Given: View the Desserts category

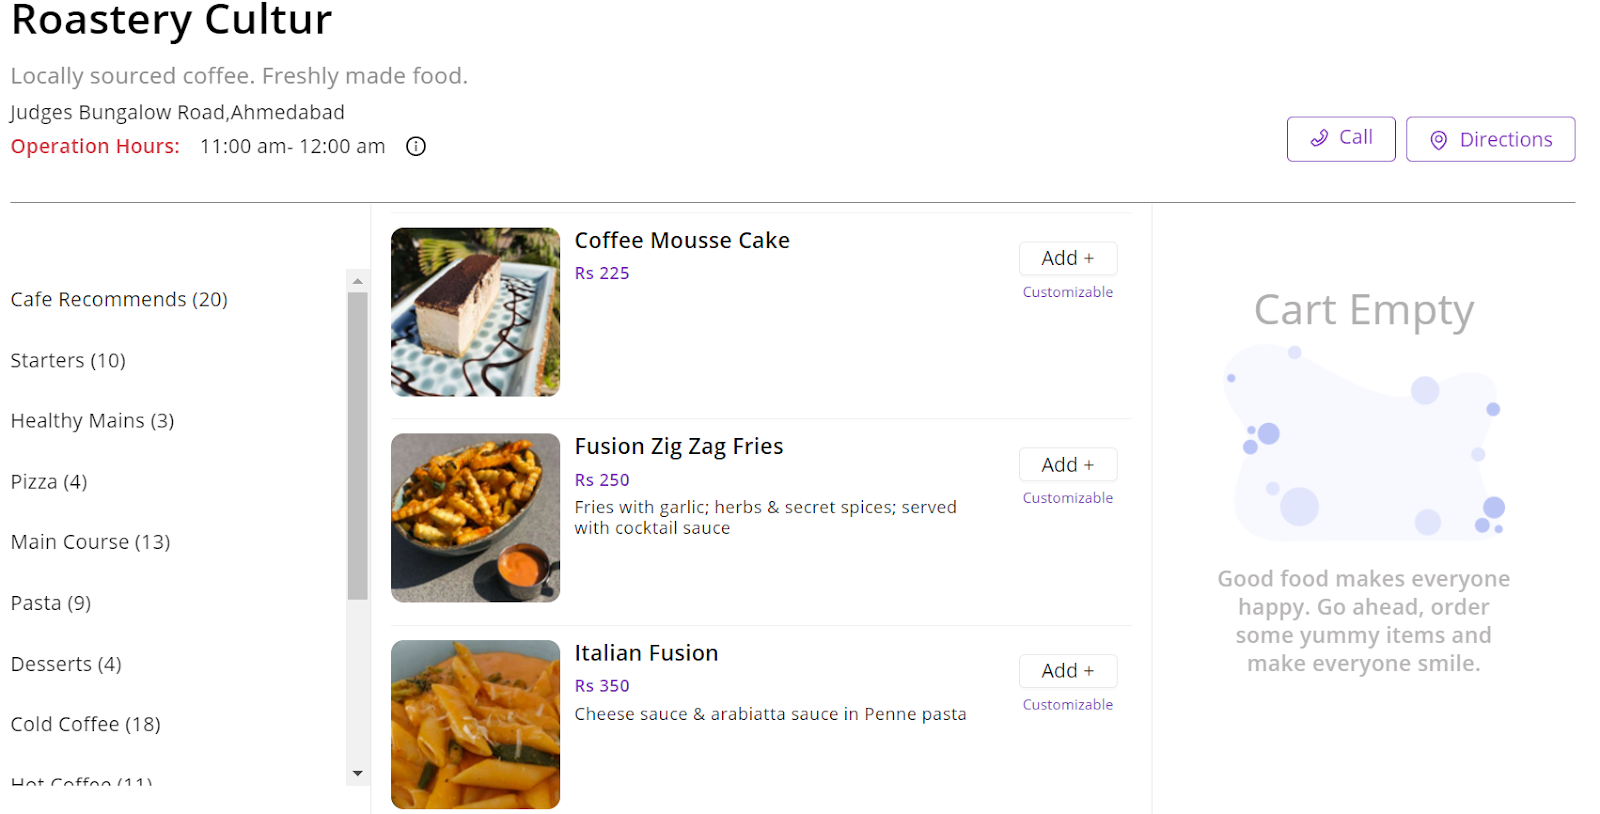Looking at the screenshot, I should coord(66,664).
